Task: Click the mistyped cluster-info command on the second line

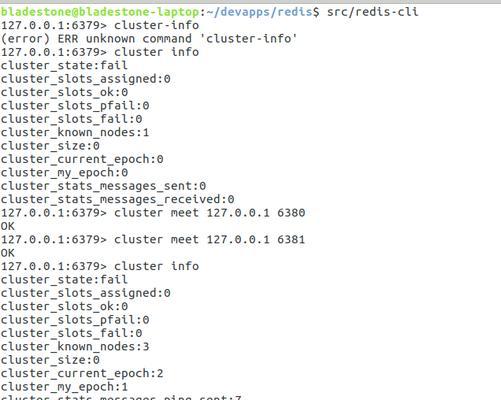Action: point(156,25)
